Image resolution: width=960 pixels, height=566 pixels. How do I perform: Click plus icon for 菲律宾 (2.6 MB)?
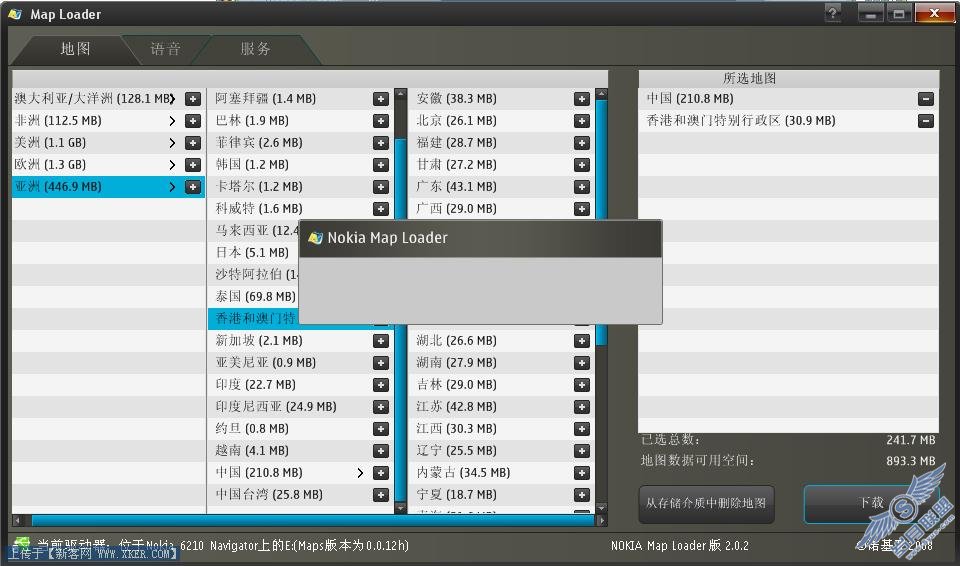click(381, 143)
